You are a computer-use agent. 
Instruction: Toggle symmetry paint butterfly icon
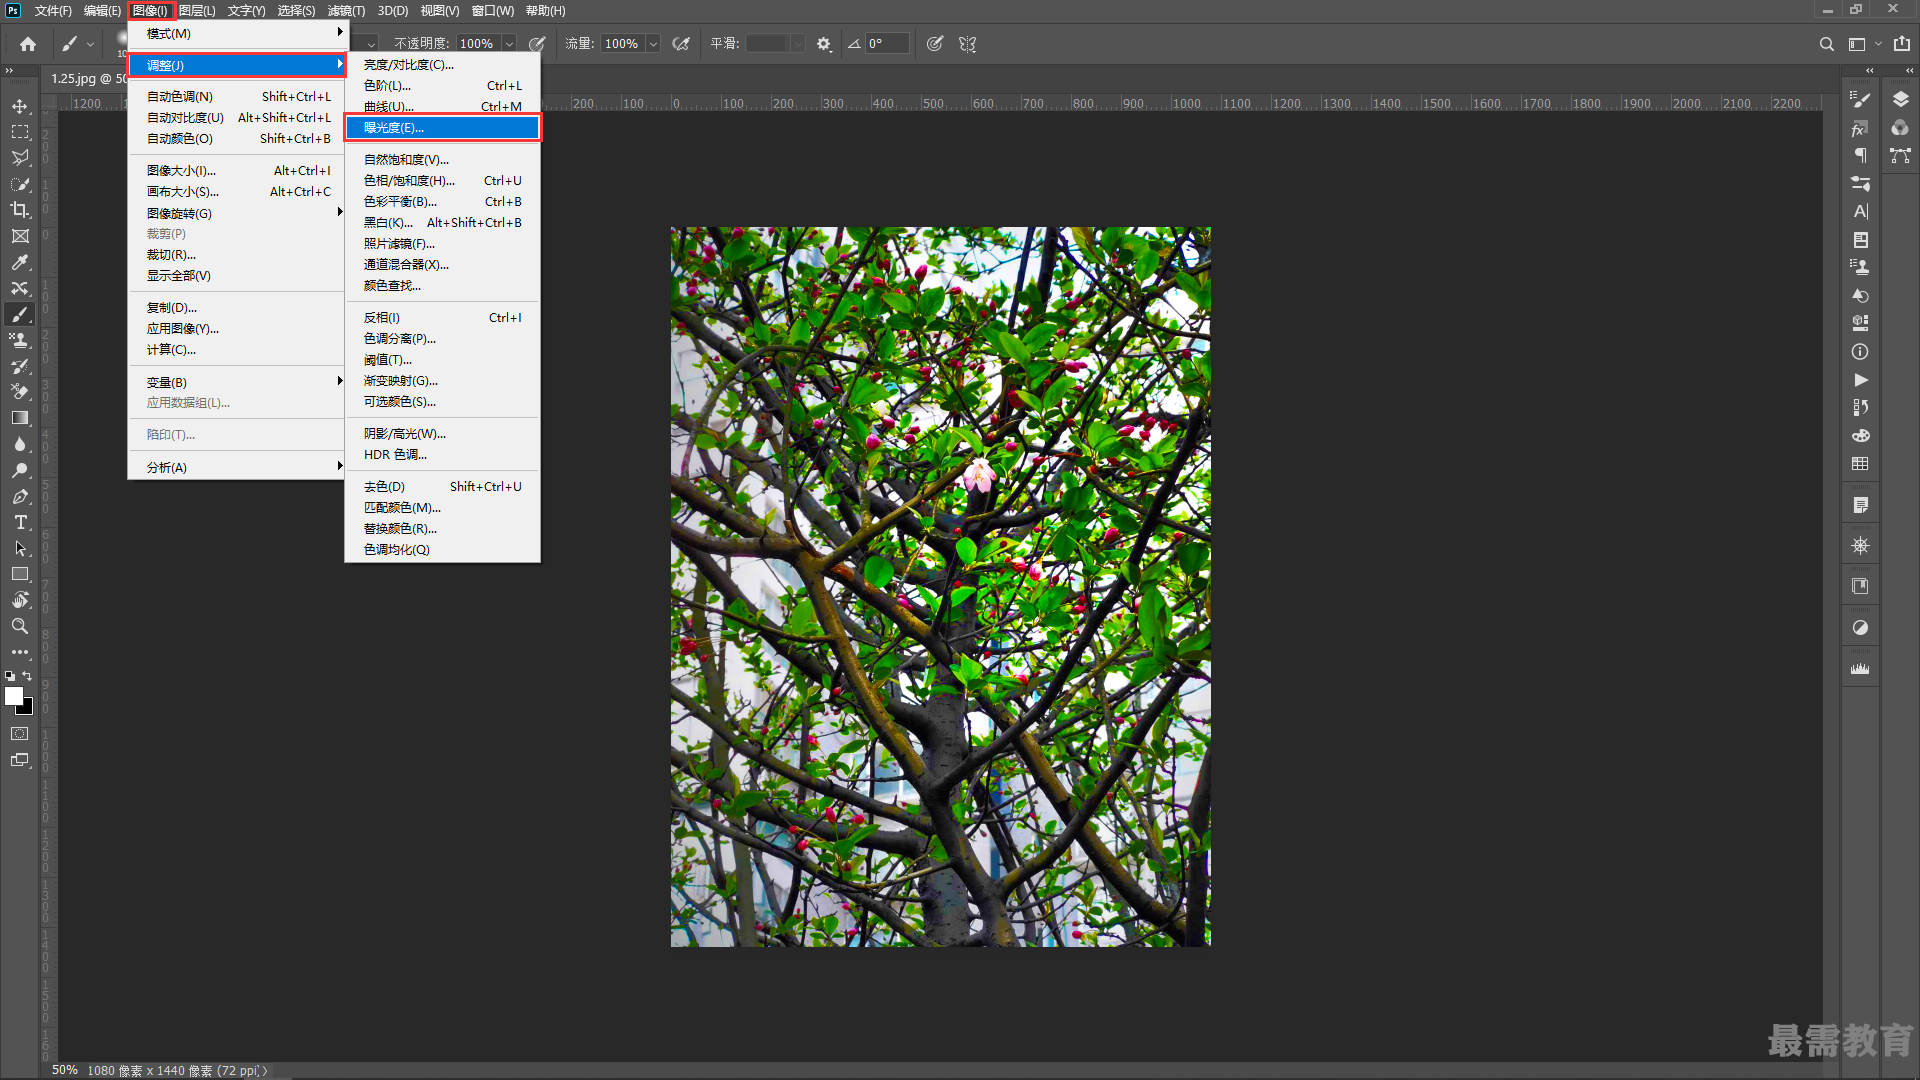tap(967, 44)
